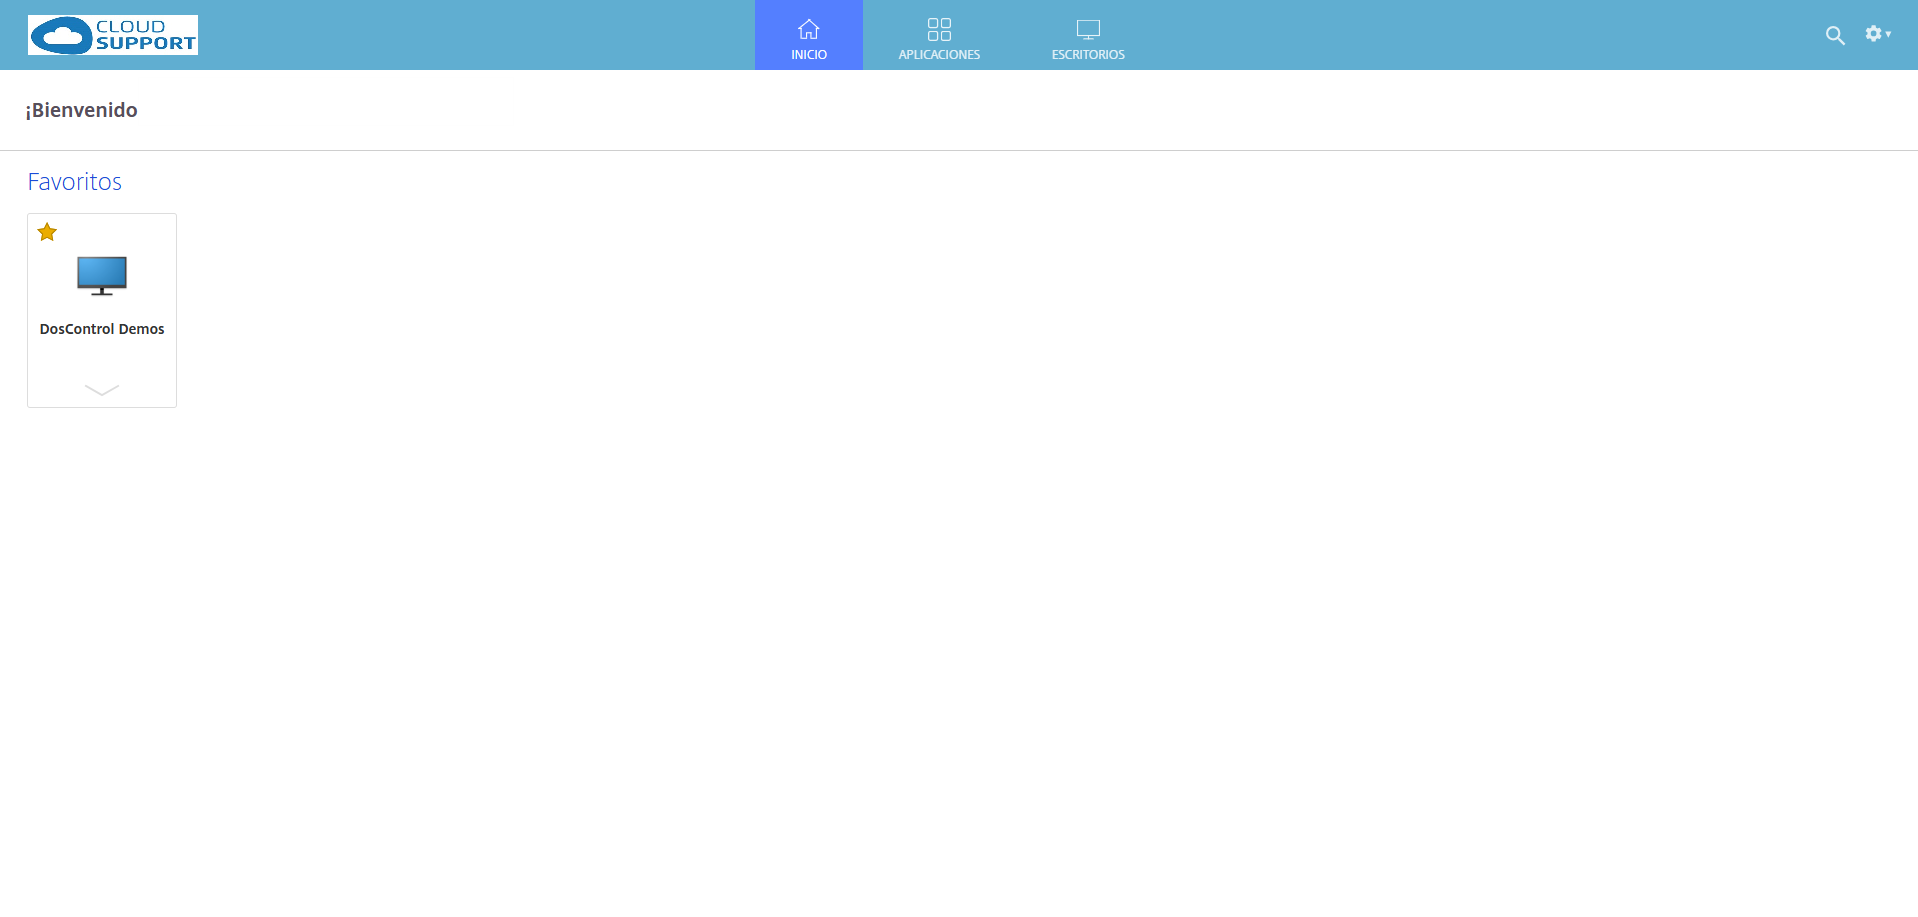Click the SUPPORT word in the logo
Viewport: 1918px width, 917px height.
point(146,44)
